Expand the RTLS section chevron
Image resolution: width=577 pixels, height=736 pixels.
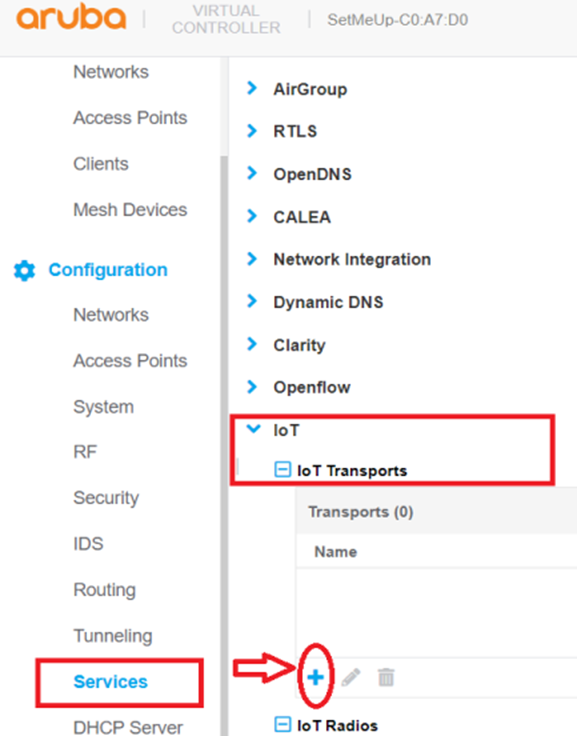pos(252,130)
